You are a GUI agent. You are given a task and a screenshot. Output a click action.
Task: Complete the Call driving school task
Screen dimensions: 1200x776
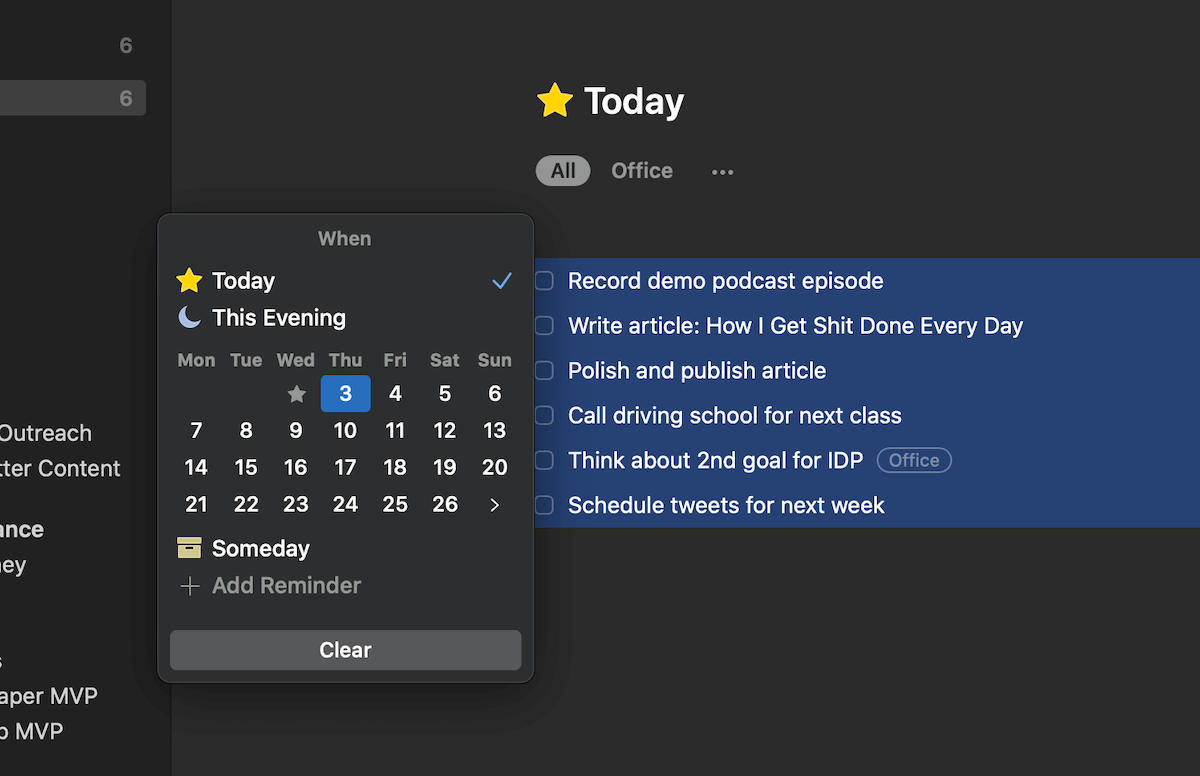pos(543,415)
